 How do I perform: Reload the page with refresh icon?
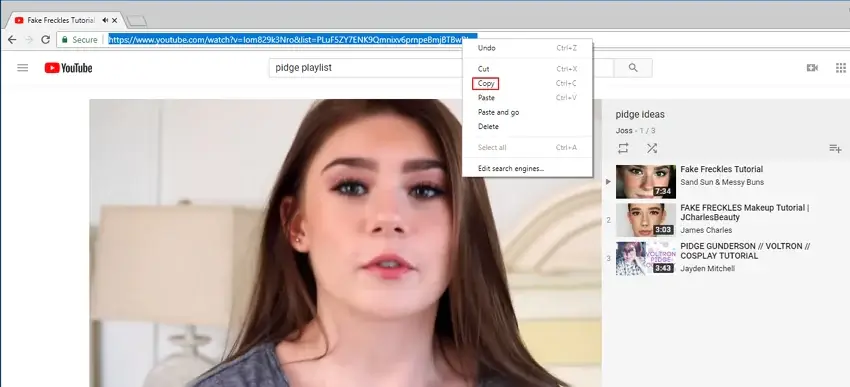click(x=46, y=40)
